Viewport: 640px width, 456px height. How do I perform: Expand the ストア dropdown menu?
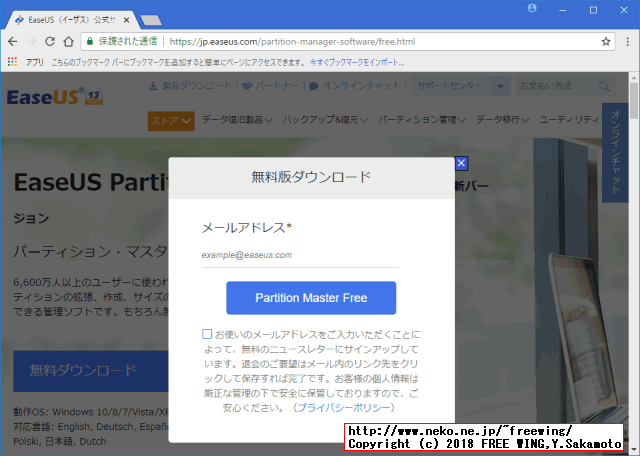171,121
